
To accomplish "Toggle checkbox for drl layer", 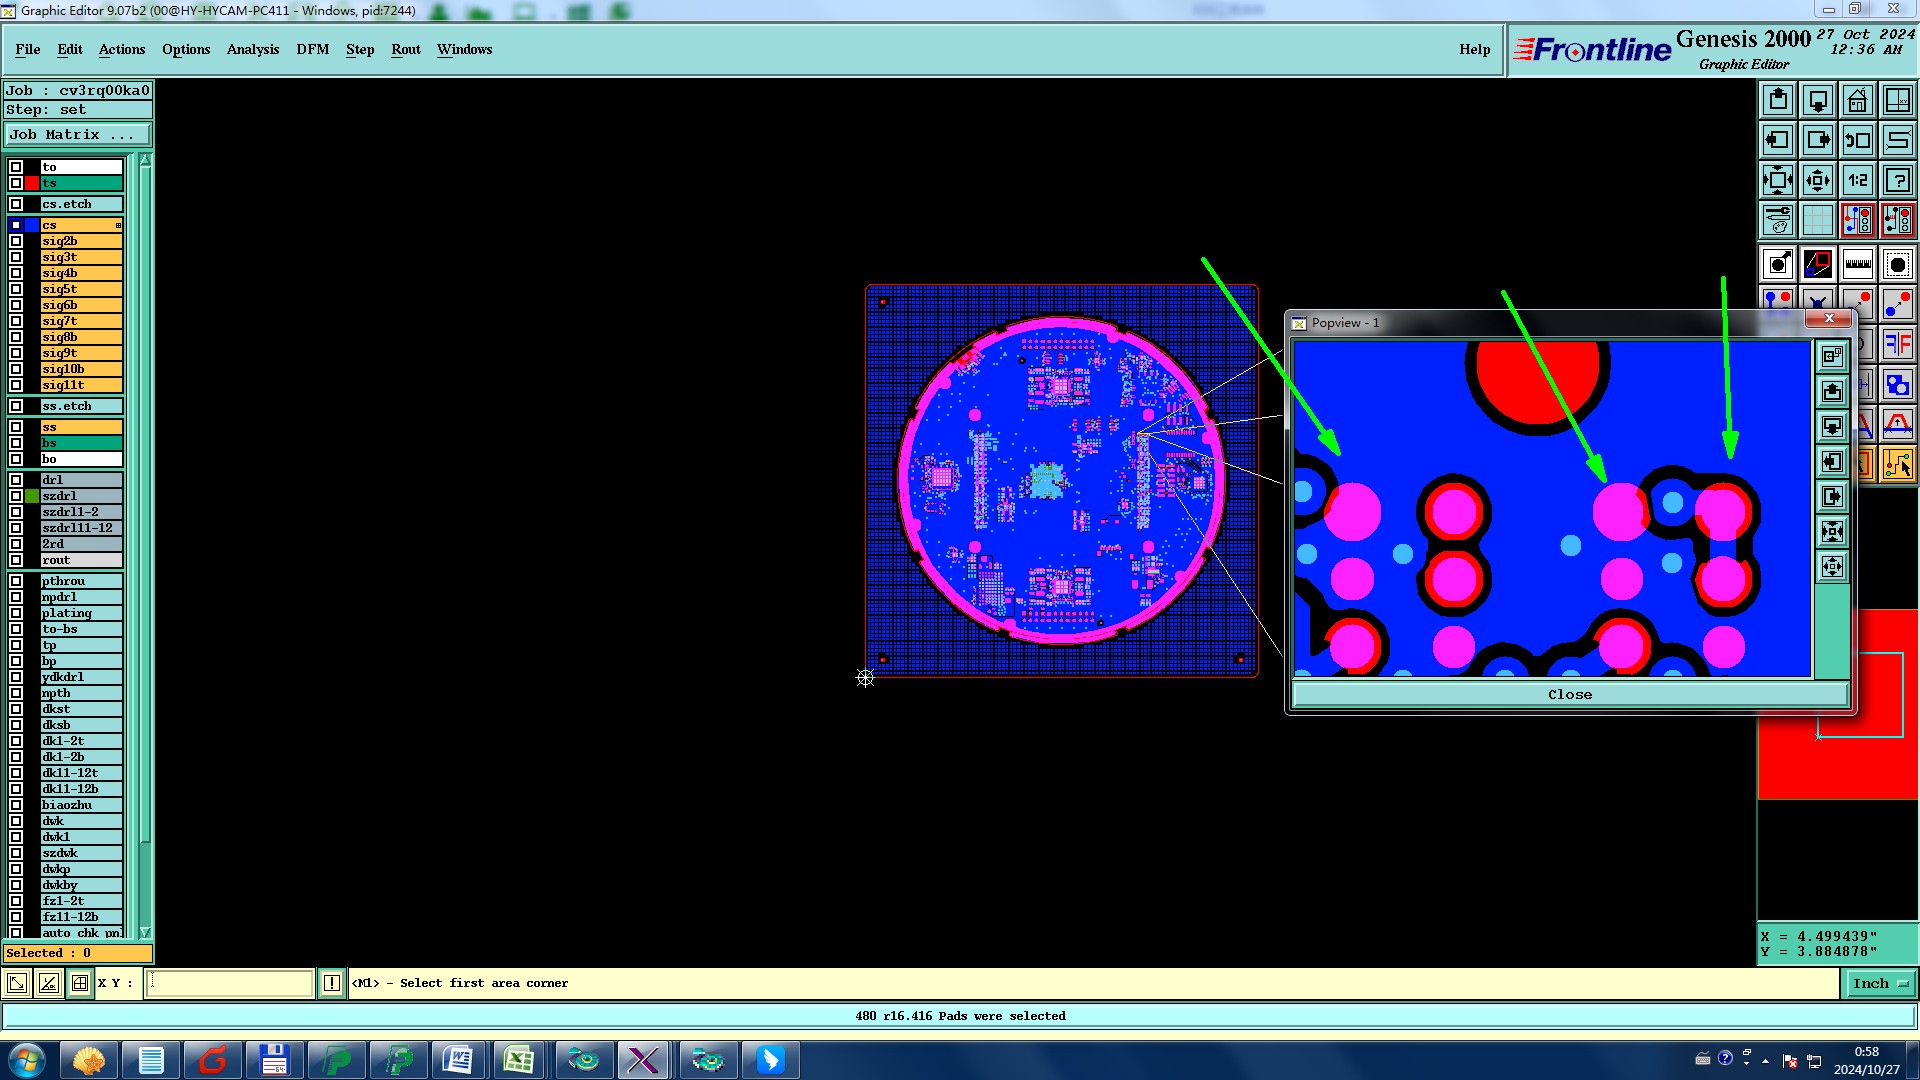I will click(x=16, y=480).
